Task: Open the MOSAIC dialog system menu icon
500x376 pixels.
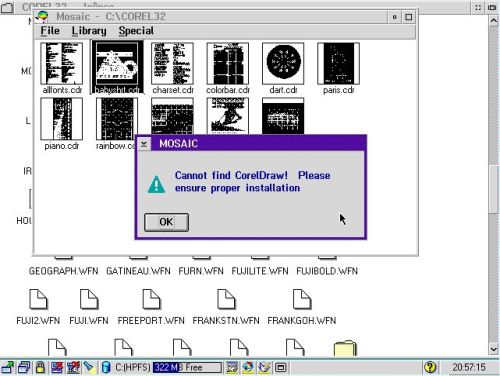Action: point(144,144)
